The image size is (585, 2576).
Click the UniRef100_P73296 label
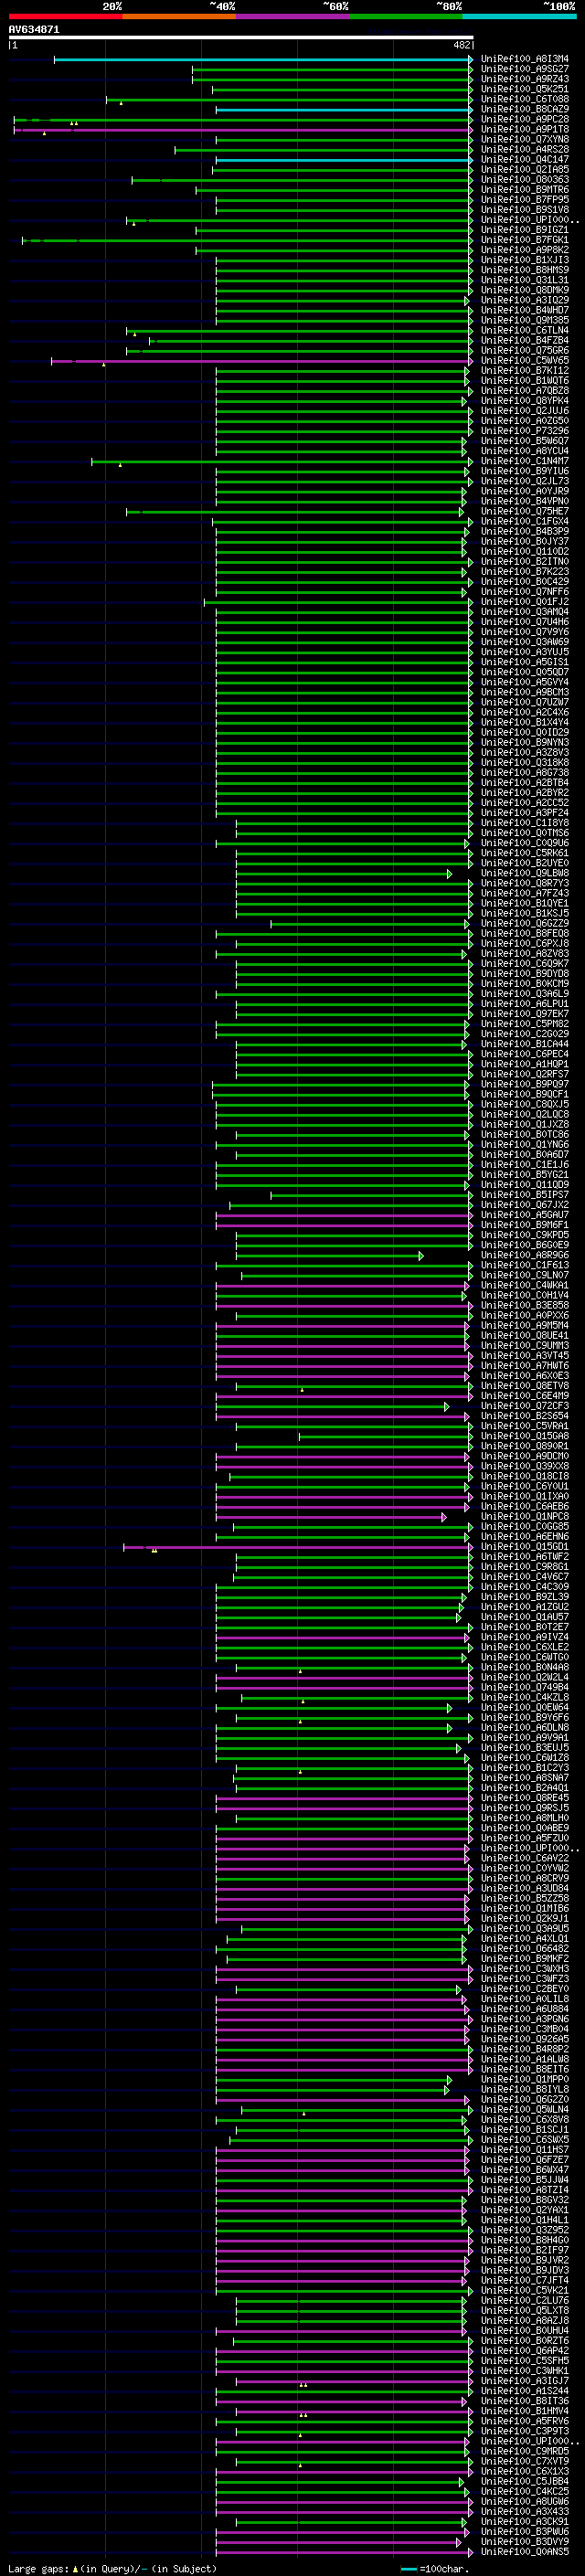tap(524, 431)
